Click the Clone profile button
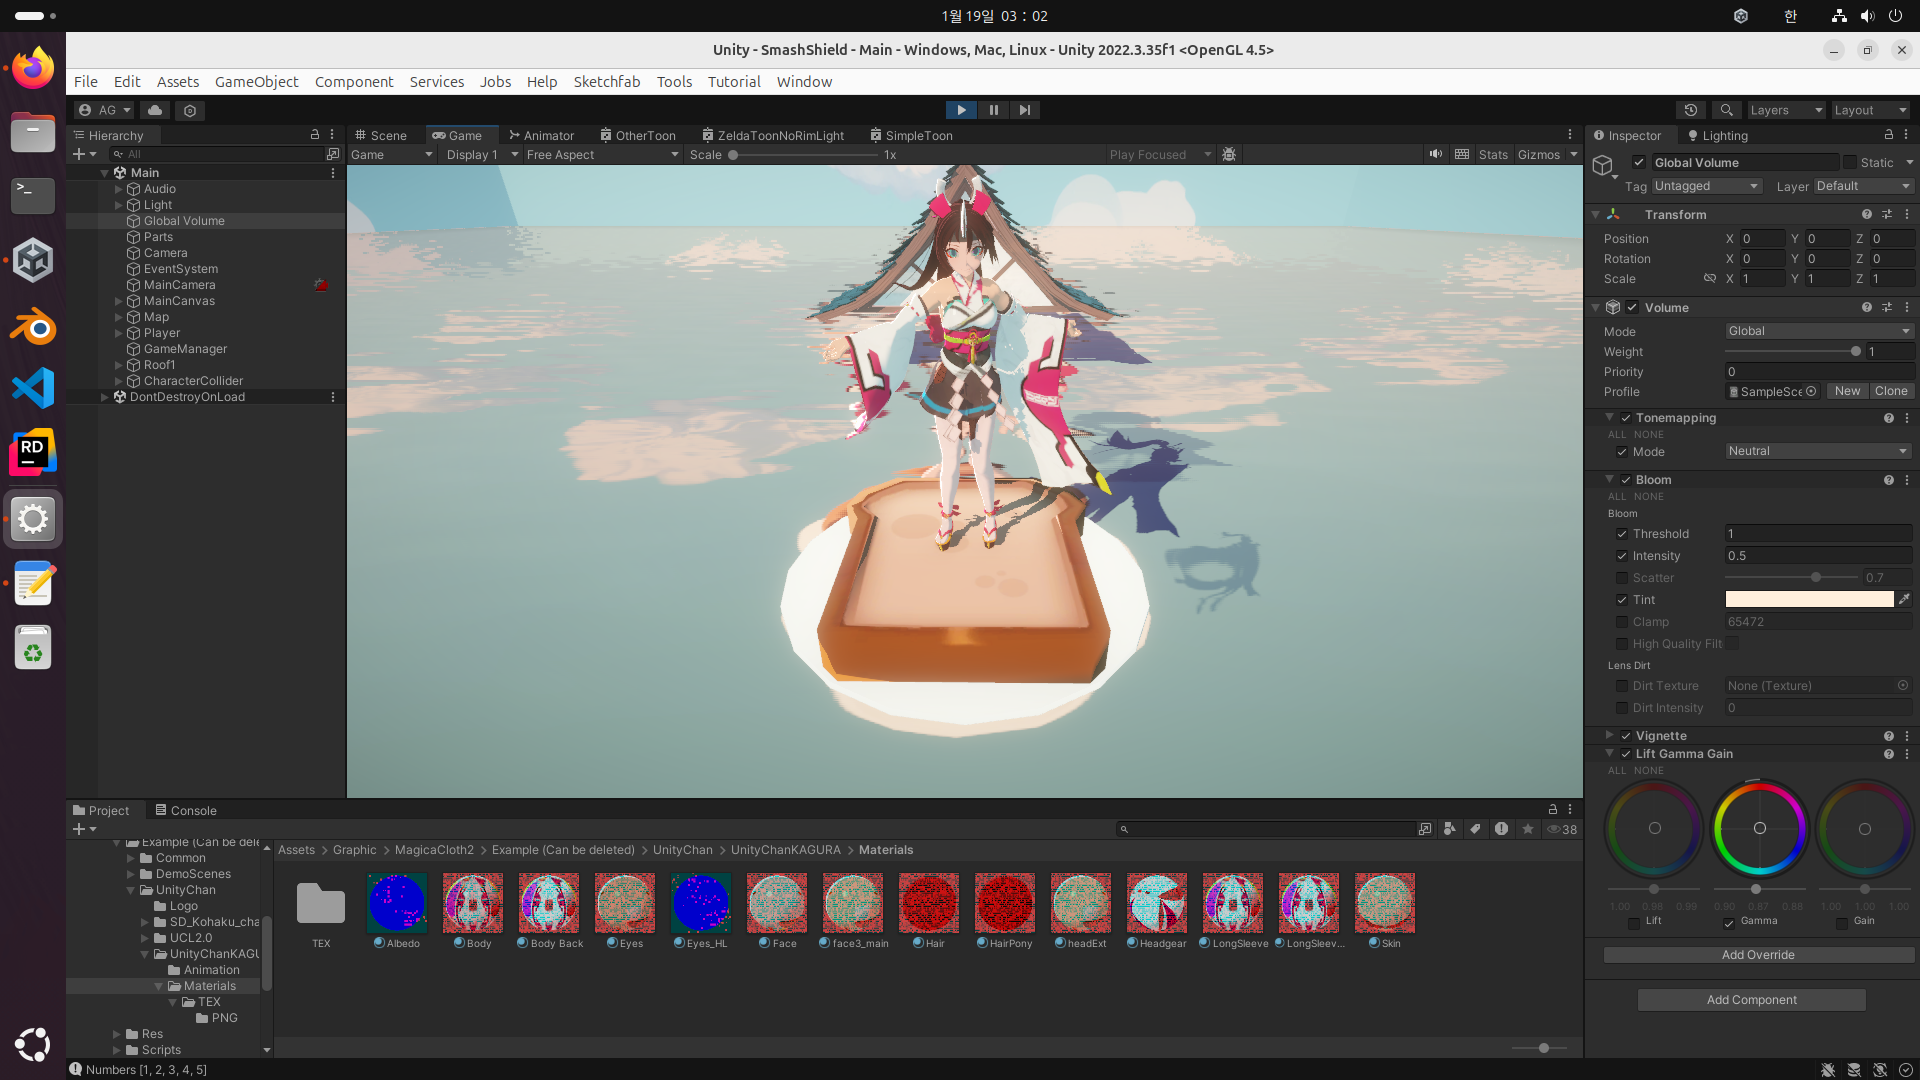 tap(1891, 391)
